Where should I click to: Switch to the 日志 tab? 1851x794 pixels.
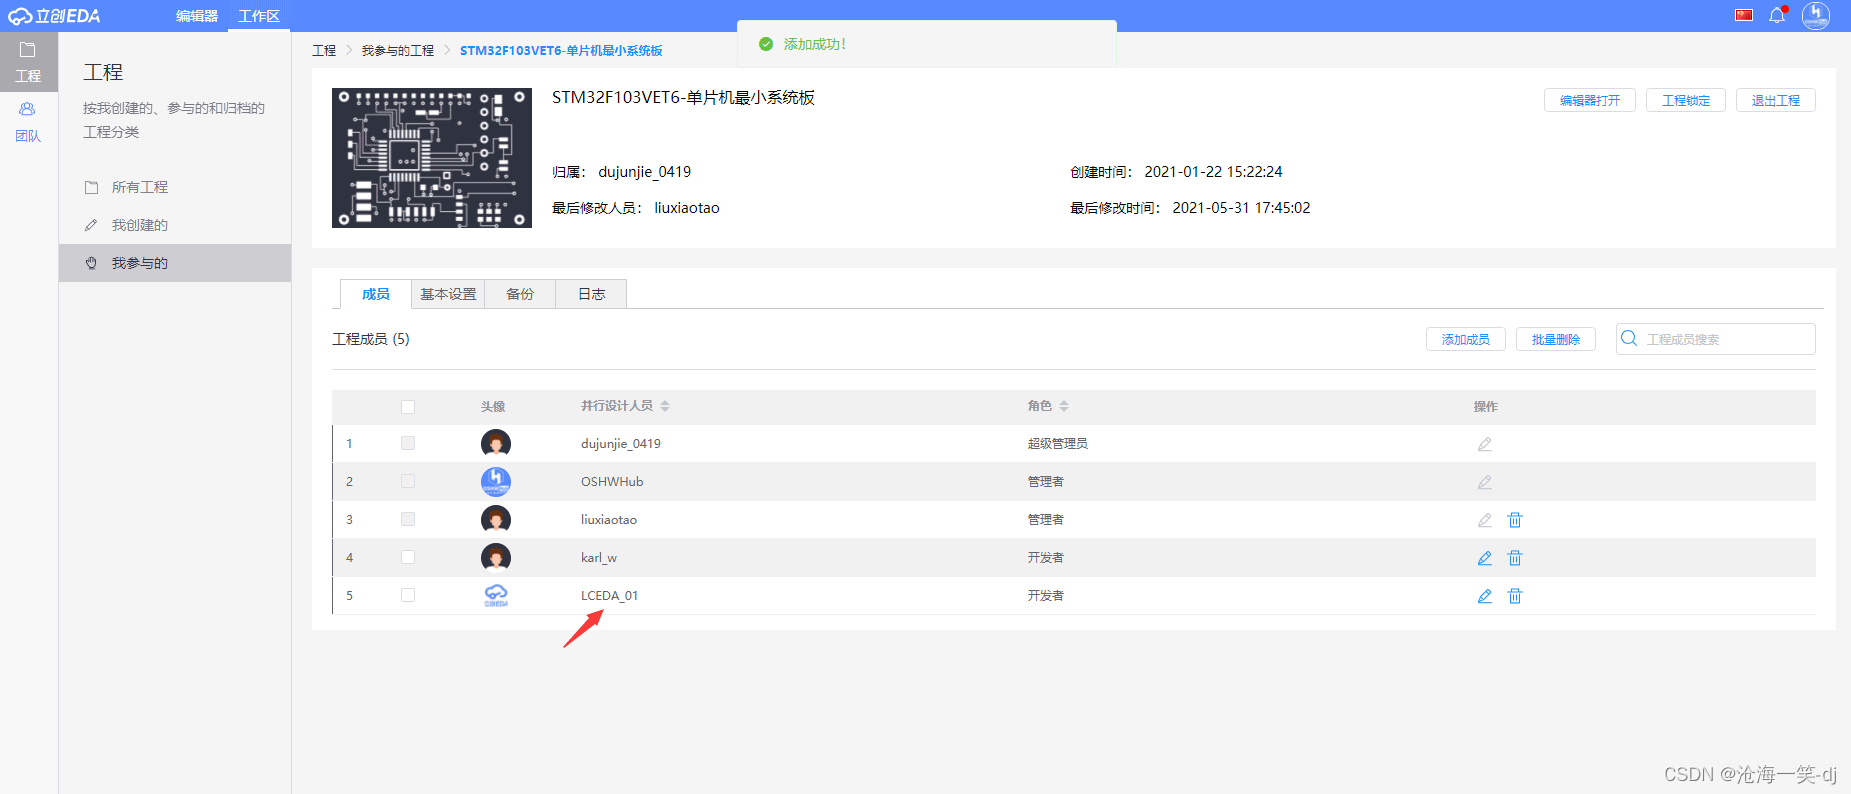click(592, 294)
